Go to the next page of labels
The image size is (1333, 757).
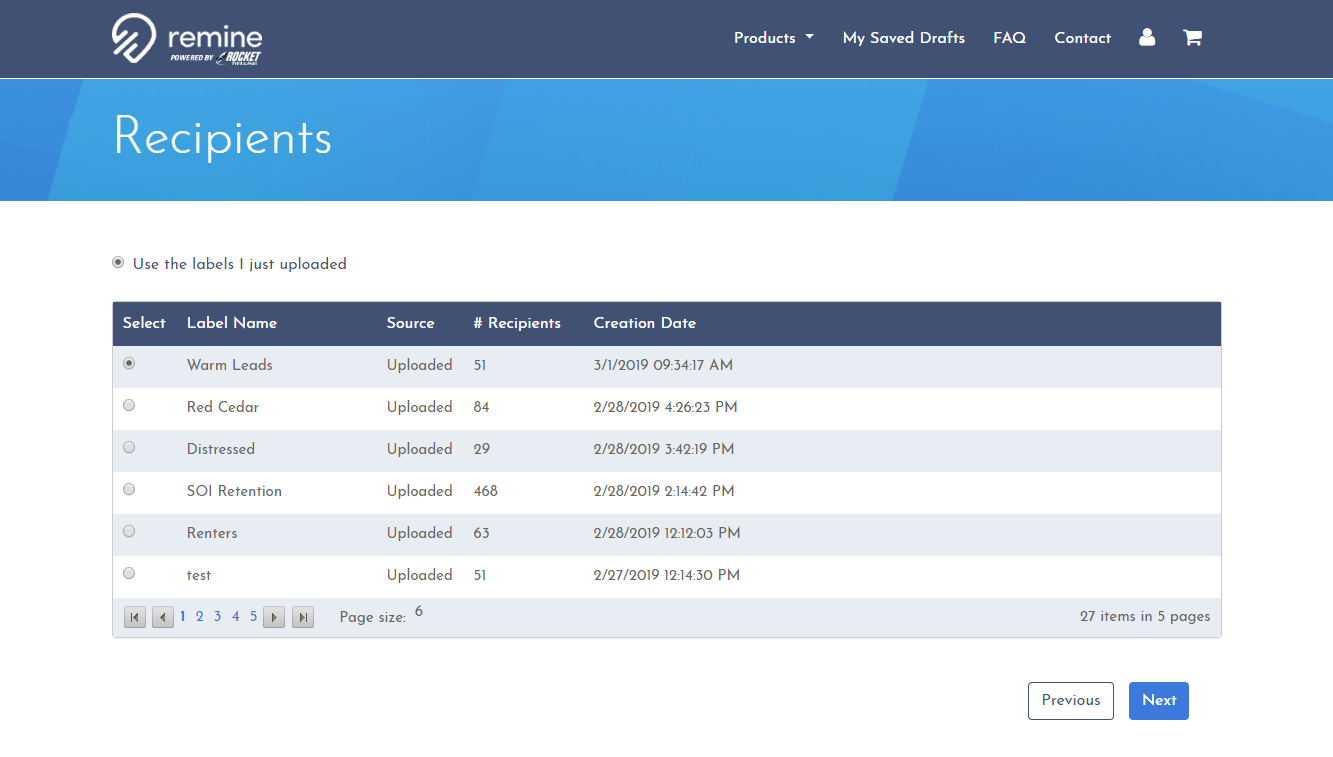[273, 617]
